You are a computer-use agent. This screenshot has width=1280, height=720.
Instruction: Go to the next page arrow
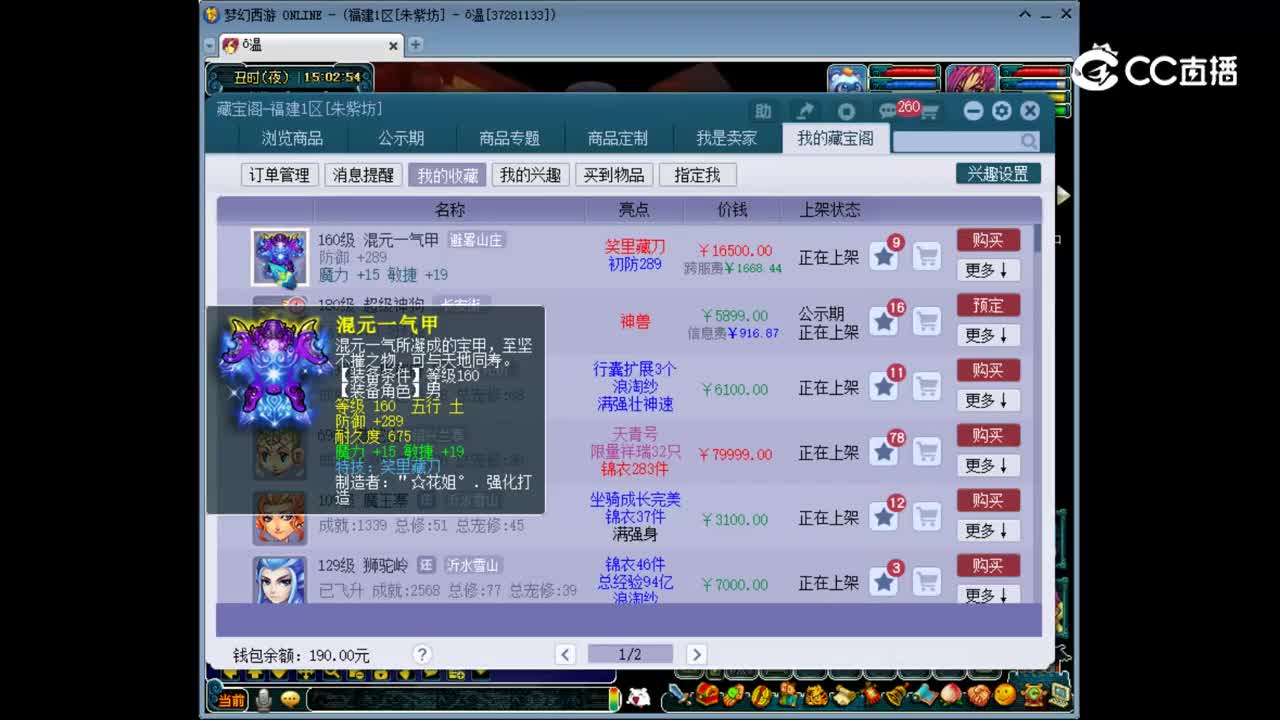(x=696, y=654)
